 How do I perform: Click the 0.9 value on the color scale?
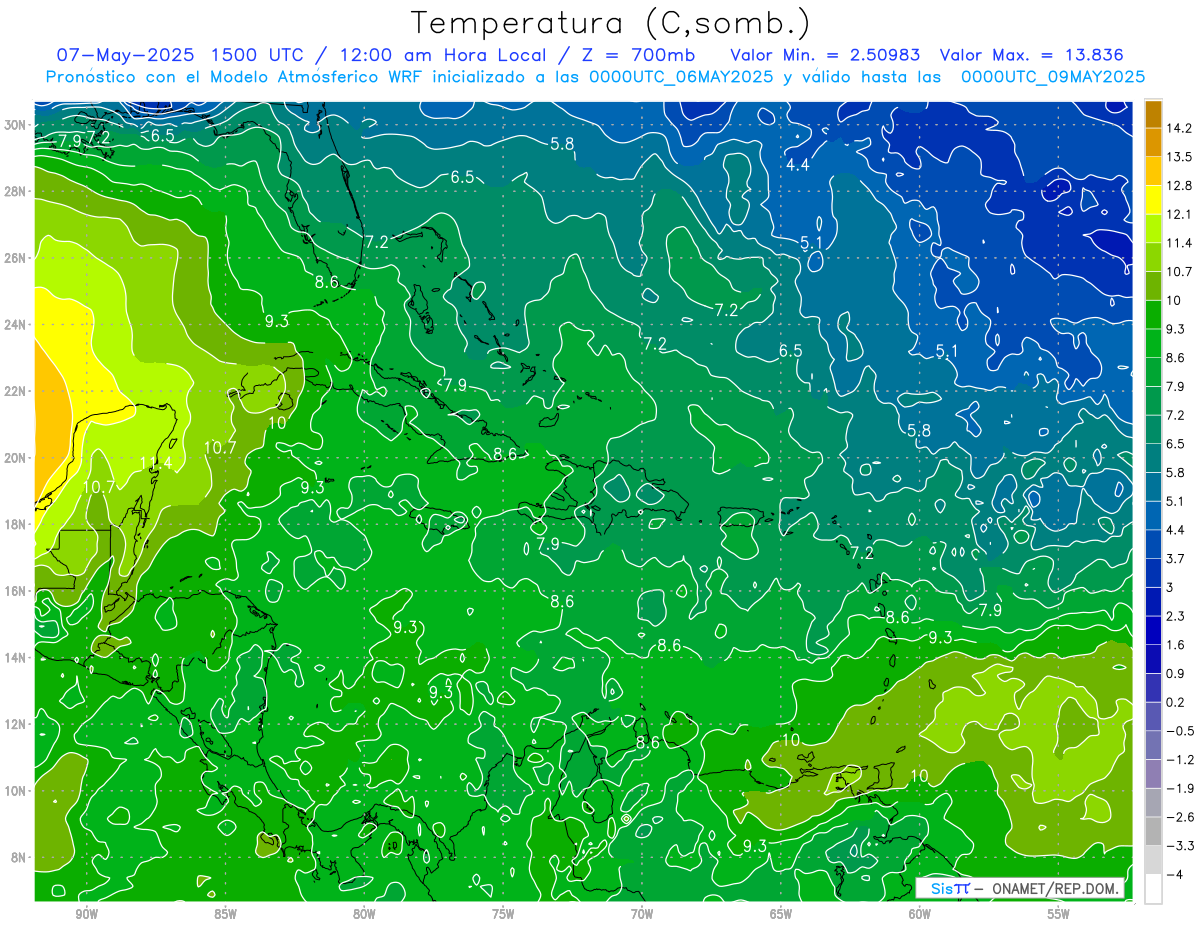pos(1177,673)
